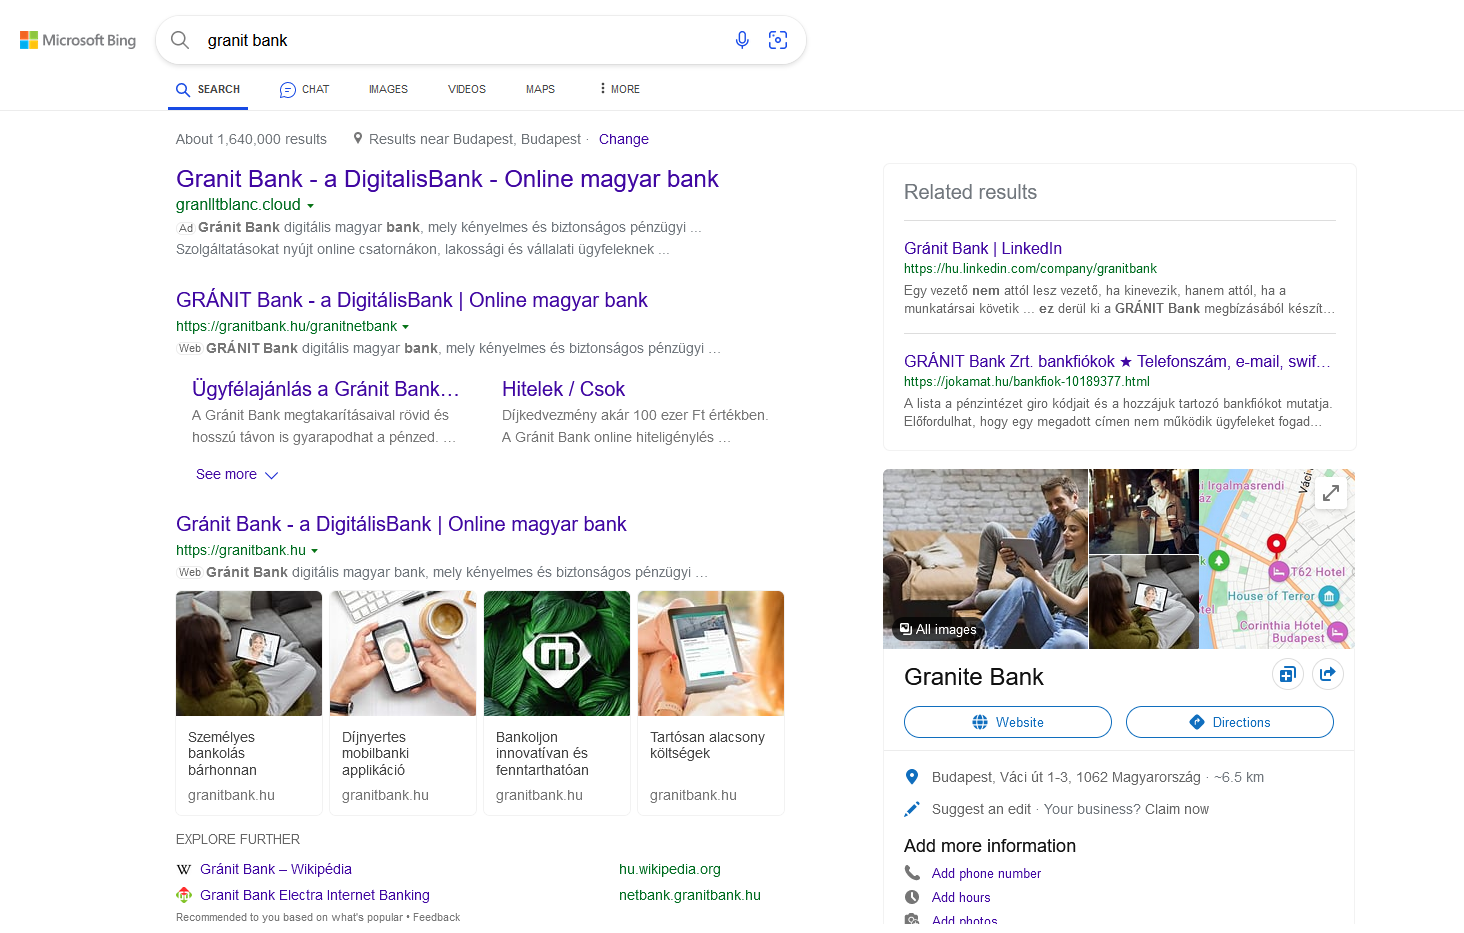
Task: Click the location pin icon near Budapest
Action: (x=358, y=139)
